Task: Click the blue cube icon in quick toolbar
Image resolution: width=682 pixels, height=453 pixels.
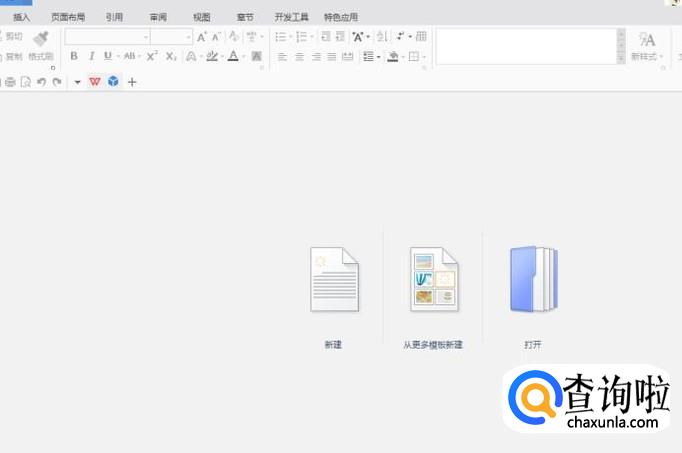Action: (113, 82)
